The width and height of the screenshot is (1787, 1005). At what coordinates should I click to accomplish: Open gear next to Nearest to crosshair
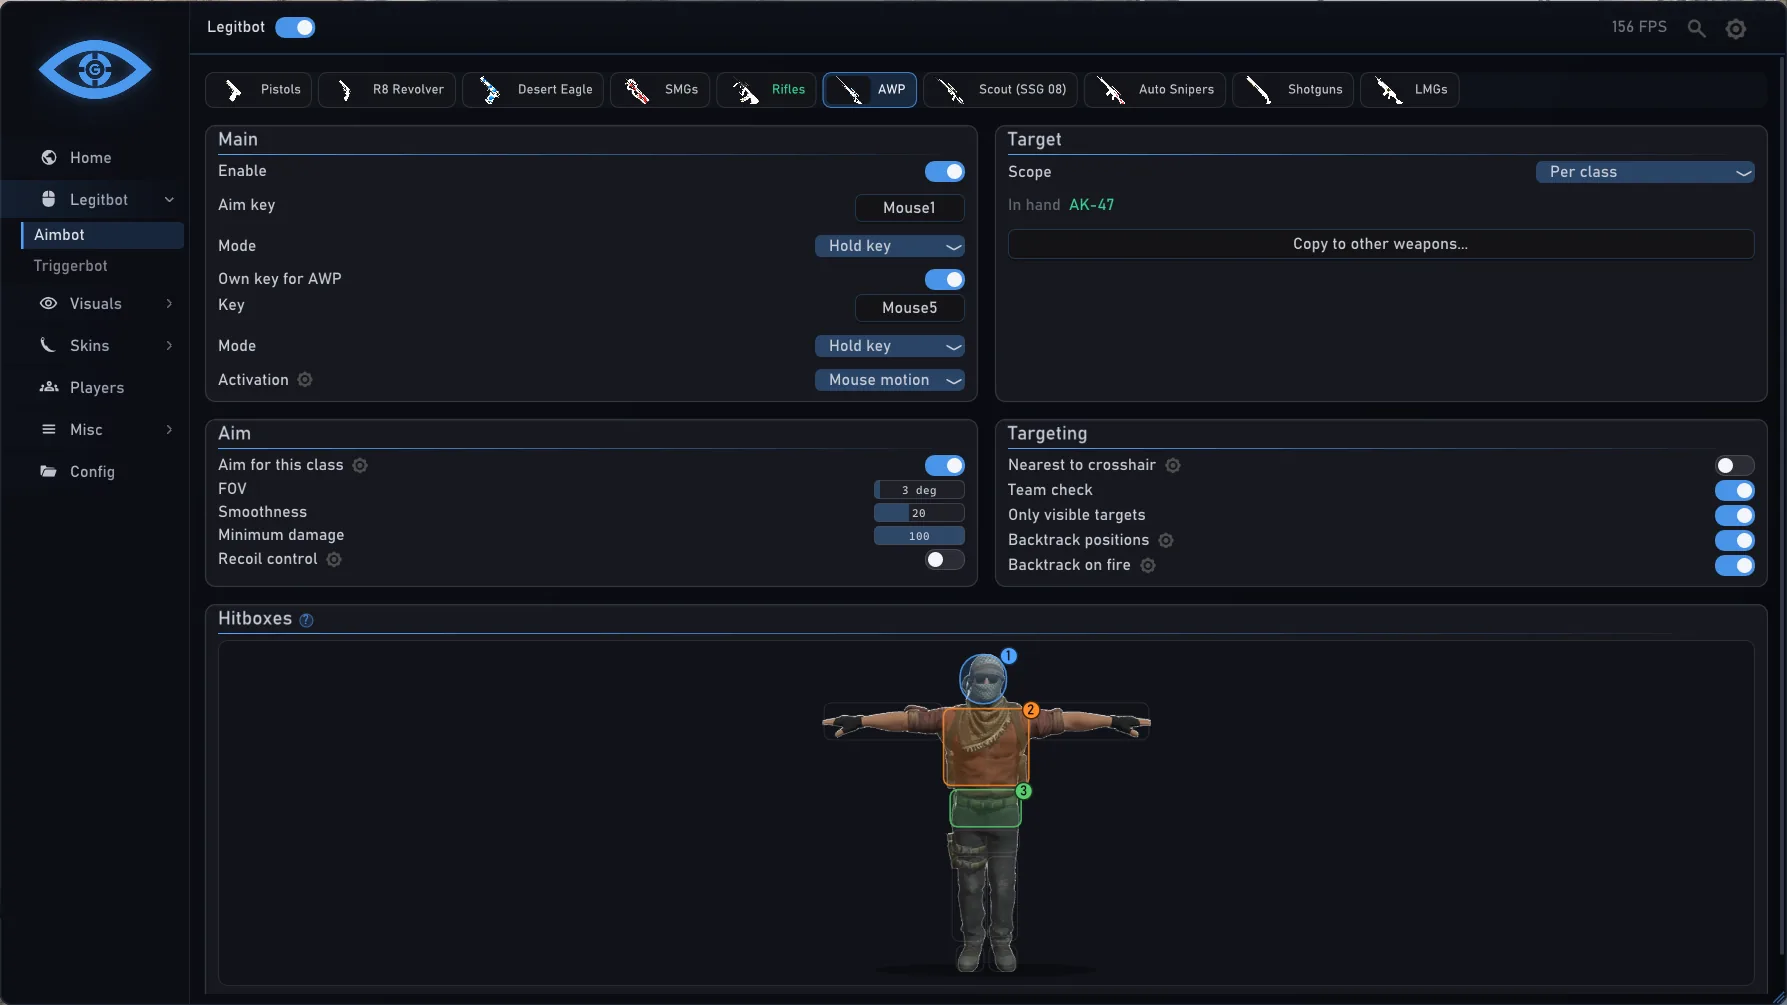(x=1173, y=465)
